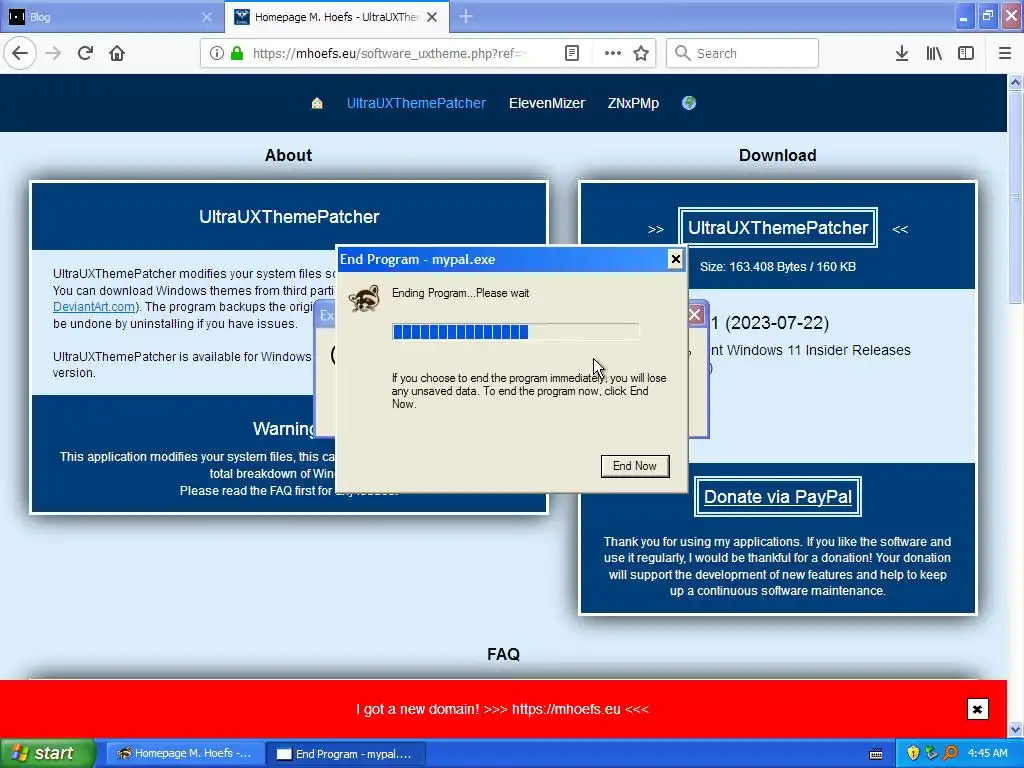
Task: Show site information icon in address bar
Action: pos(217,53)
